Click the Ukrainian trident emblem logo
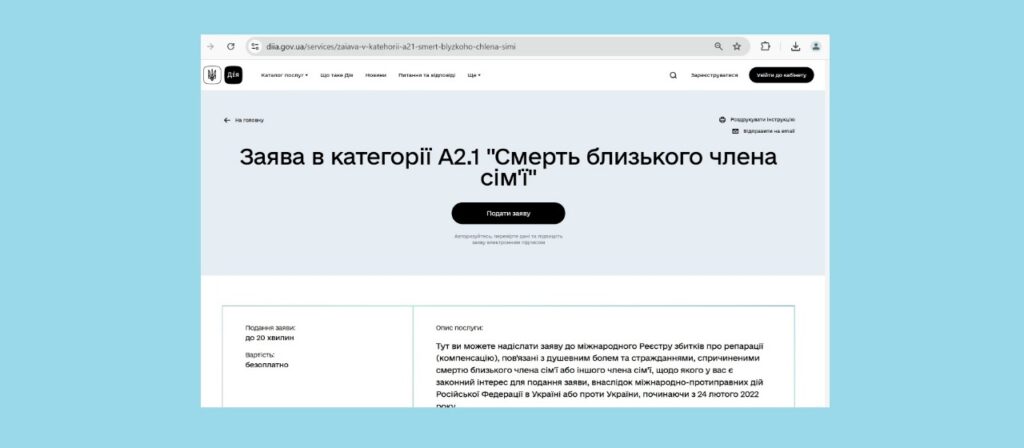This screenshot has width=1024, height=448. [212, 75]
